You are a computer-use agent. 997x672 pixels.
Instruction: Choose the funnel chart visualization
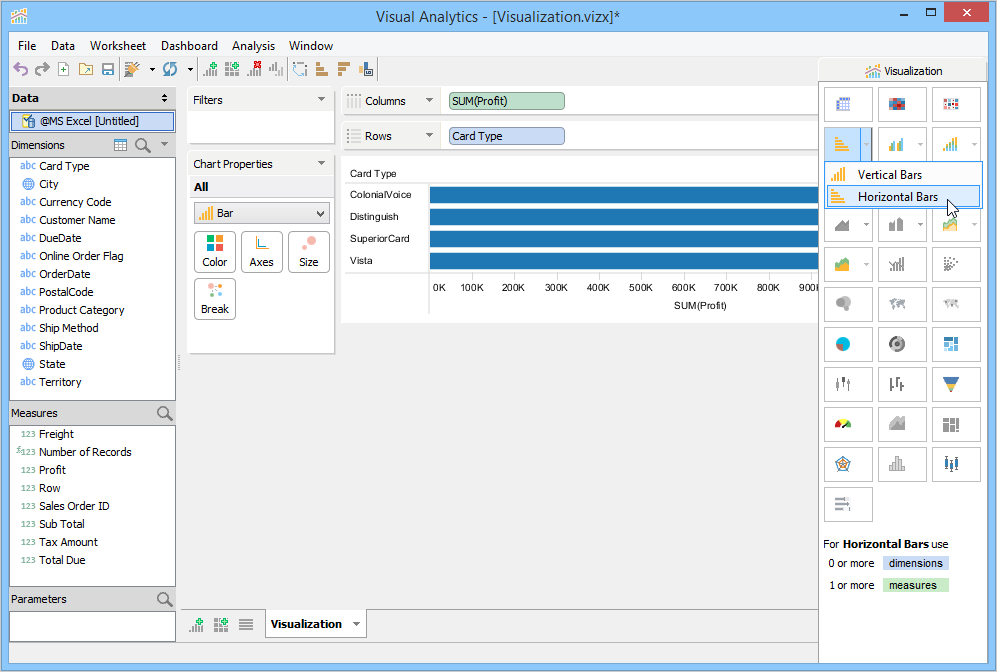pos(950,382)
